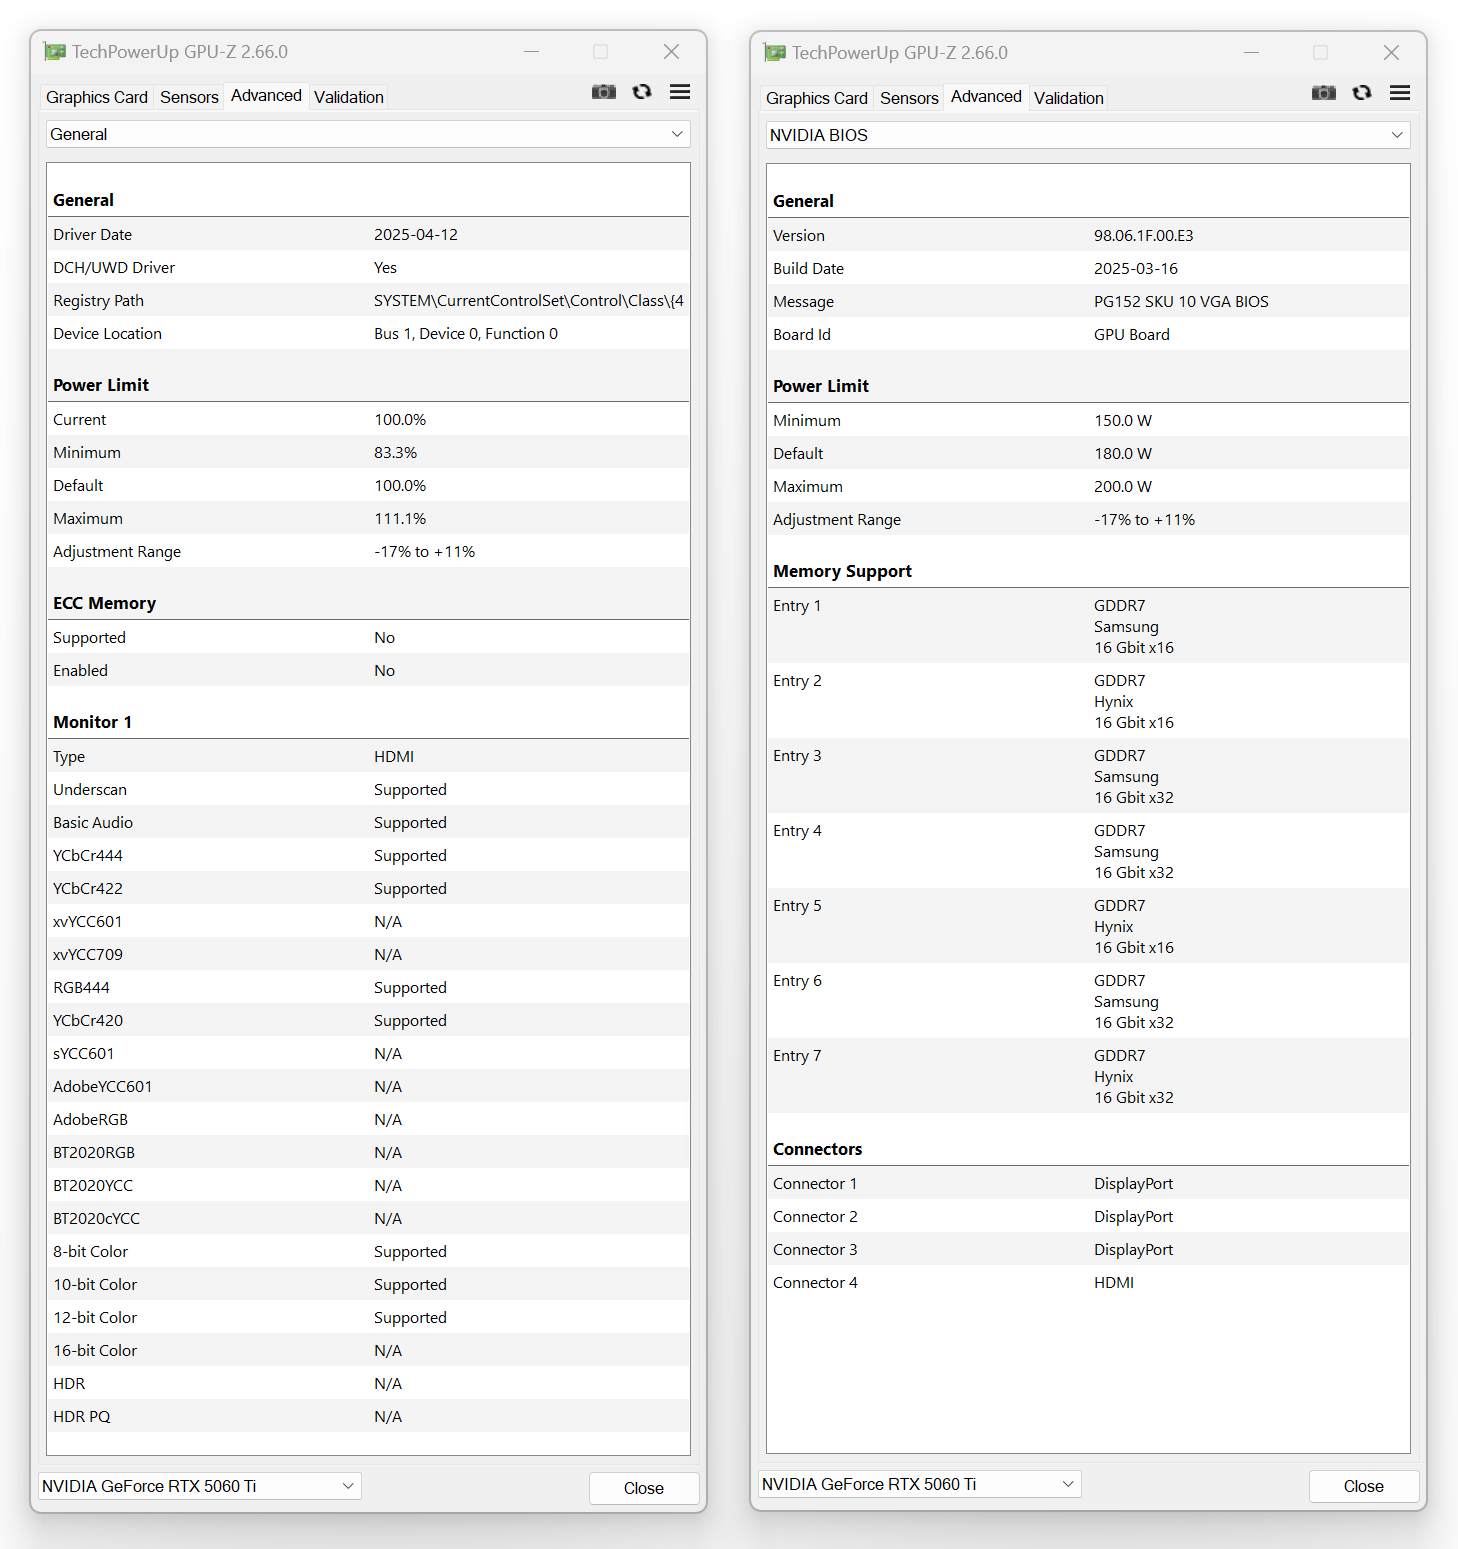This screenshot has width=1458, height=1549.
Task: Open the hamburger menu in the General window
Action: click(680, 92)
